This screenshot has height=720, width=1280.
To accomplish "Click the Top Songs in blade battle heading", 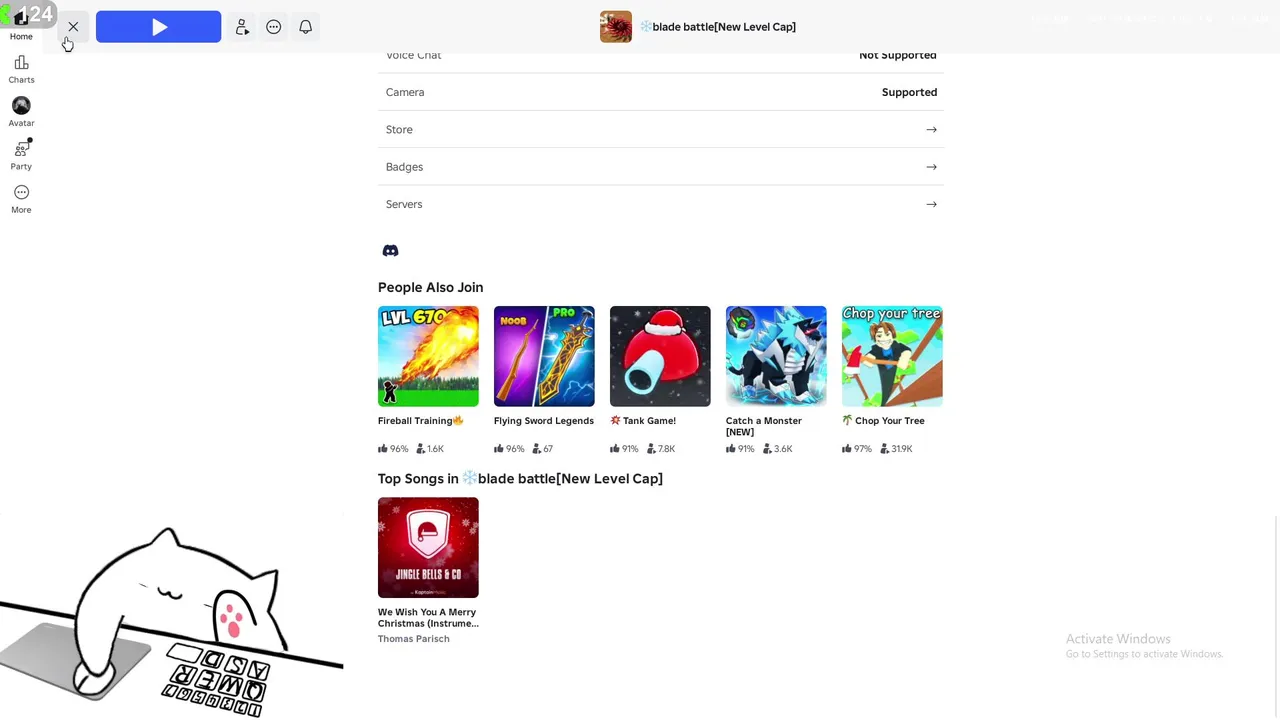I will pos(520,479).
